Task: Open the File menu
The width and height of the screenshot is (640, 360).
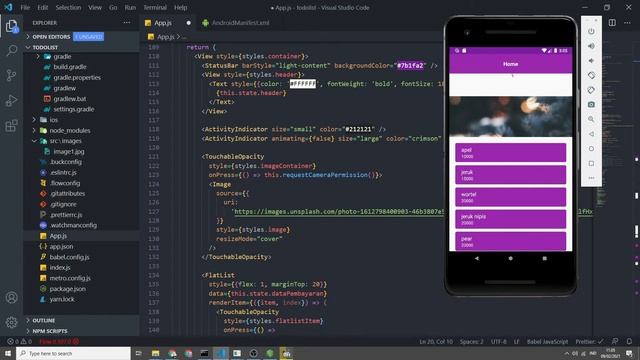Action: coord(25,7)
